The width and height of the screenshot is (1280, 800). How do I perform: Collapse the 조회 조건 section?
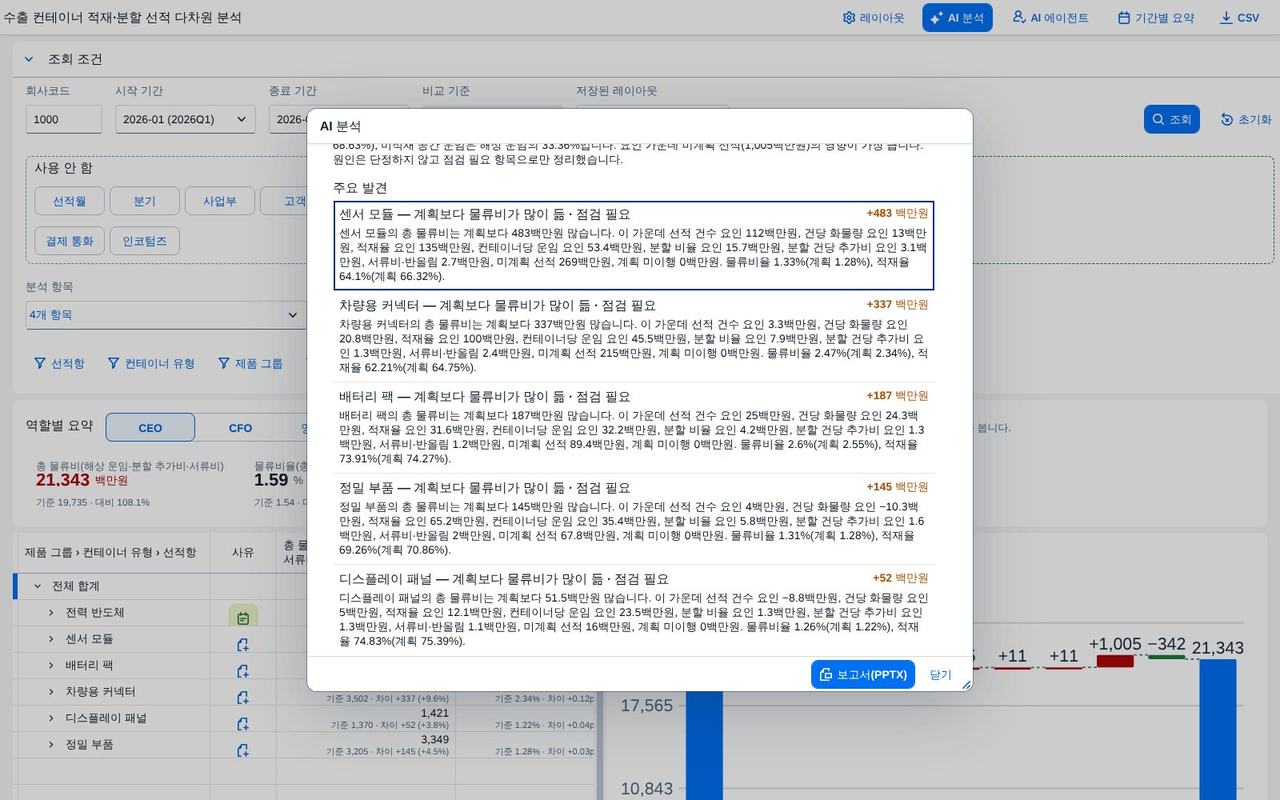tap(29, 59)
